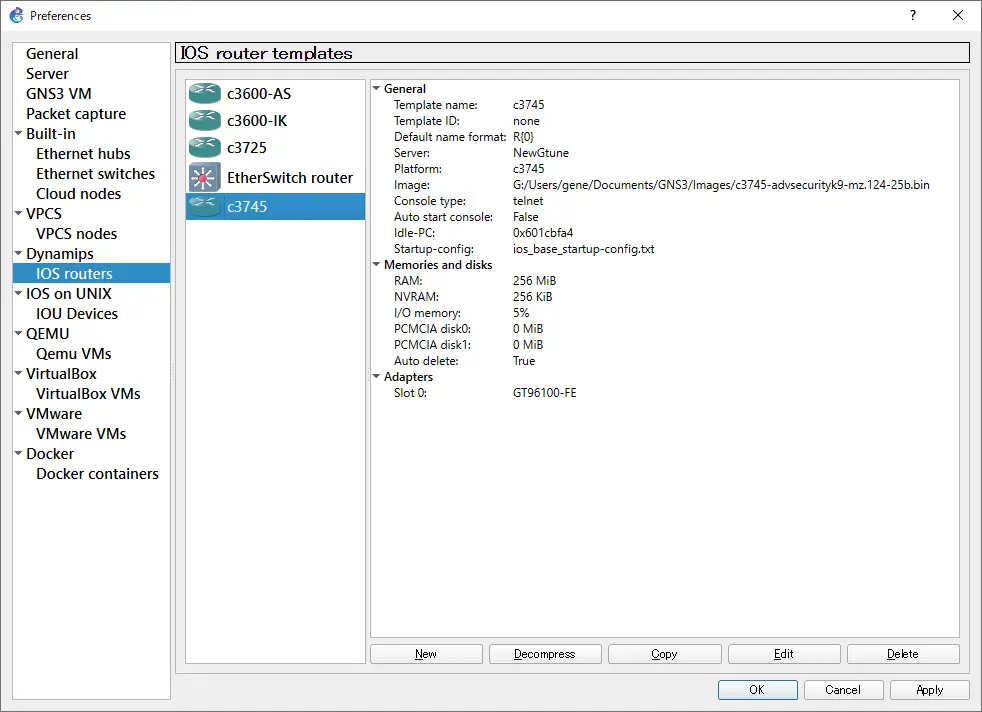Cancel the Preferences dialog
This screenshot has width=982, height=712.
click(x=843, y=689)
